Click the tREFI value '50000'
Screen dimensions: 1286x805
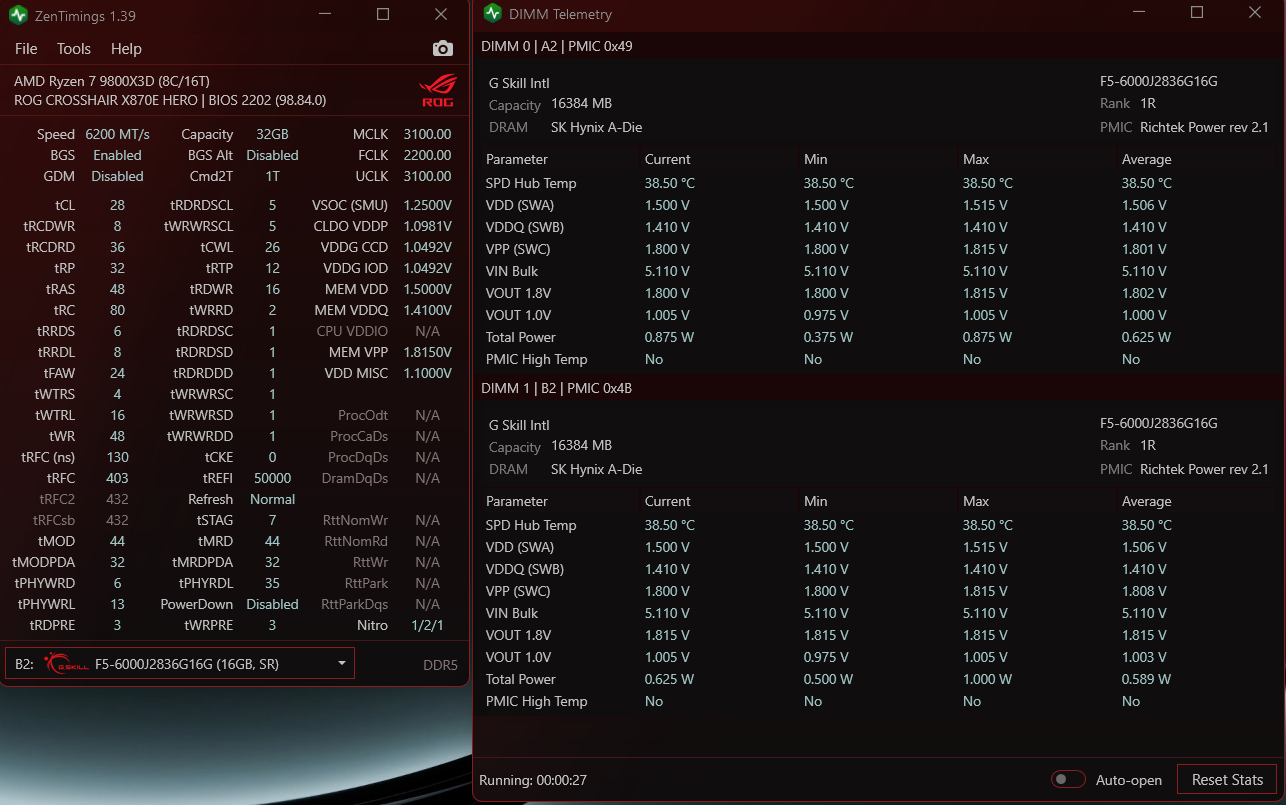click(x=272, y=478)
